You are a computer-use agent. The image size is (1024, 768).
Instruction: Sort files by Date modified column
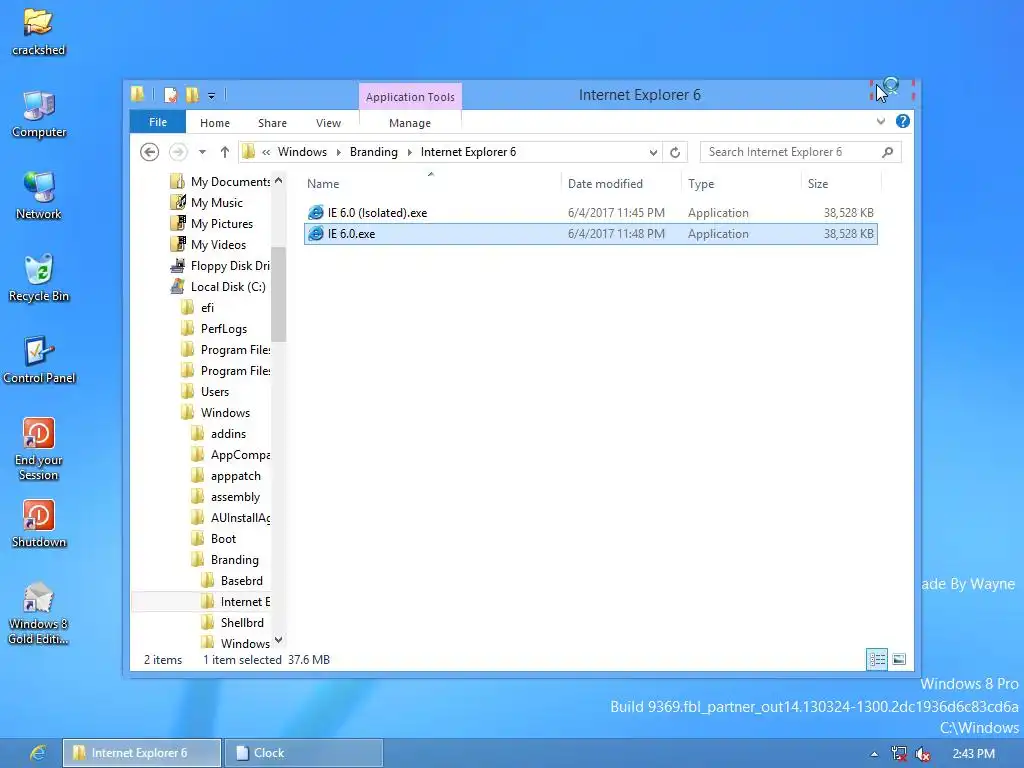click(621, 184)
